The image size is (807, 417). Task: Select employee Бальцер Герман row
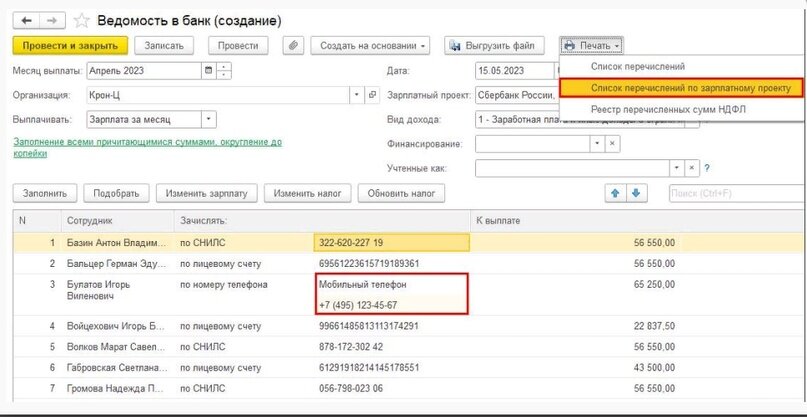pyautogui.click(x=117, y=264)
